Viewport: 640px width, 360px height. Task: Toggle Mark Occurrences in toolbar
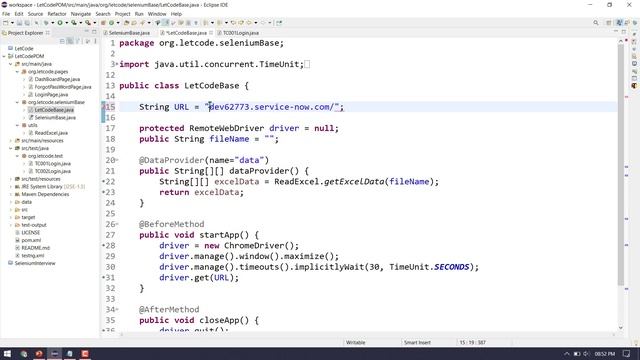point(166,23)
